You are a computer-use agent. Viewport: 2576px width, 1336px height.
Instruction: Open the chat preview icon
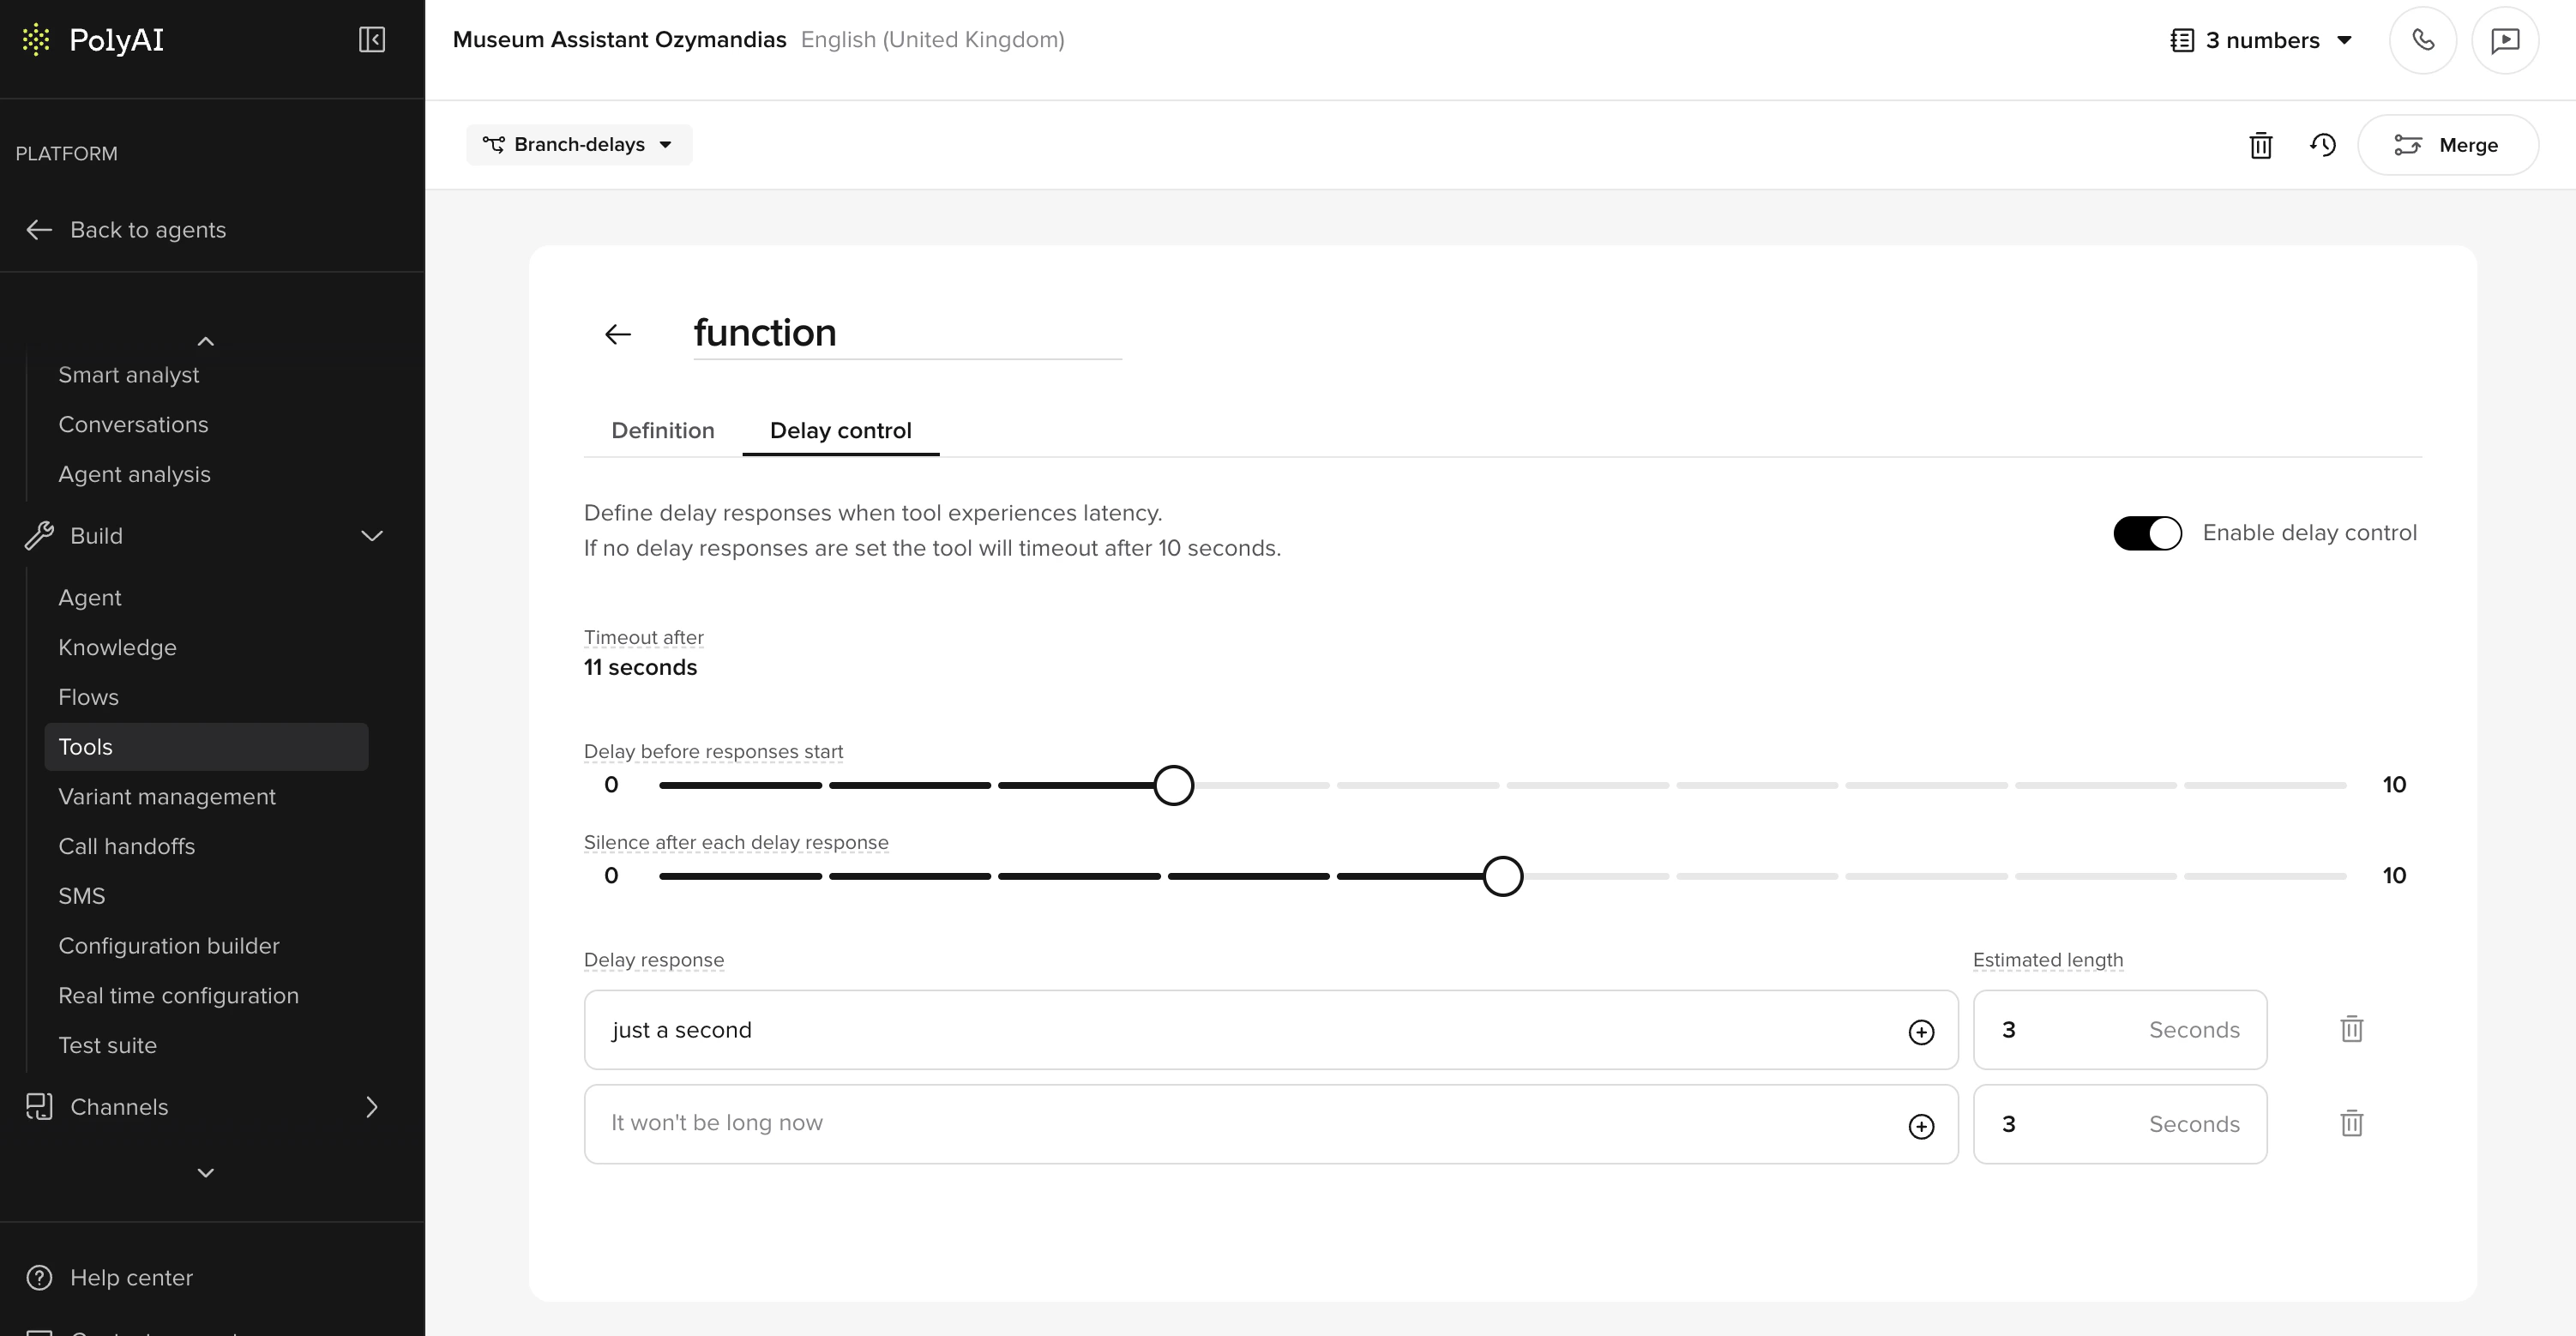(x=2504, y=40)
